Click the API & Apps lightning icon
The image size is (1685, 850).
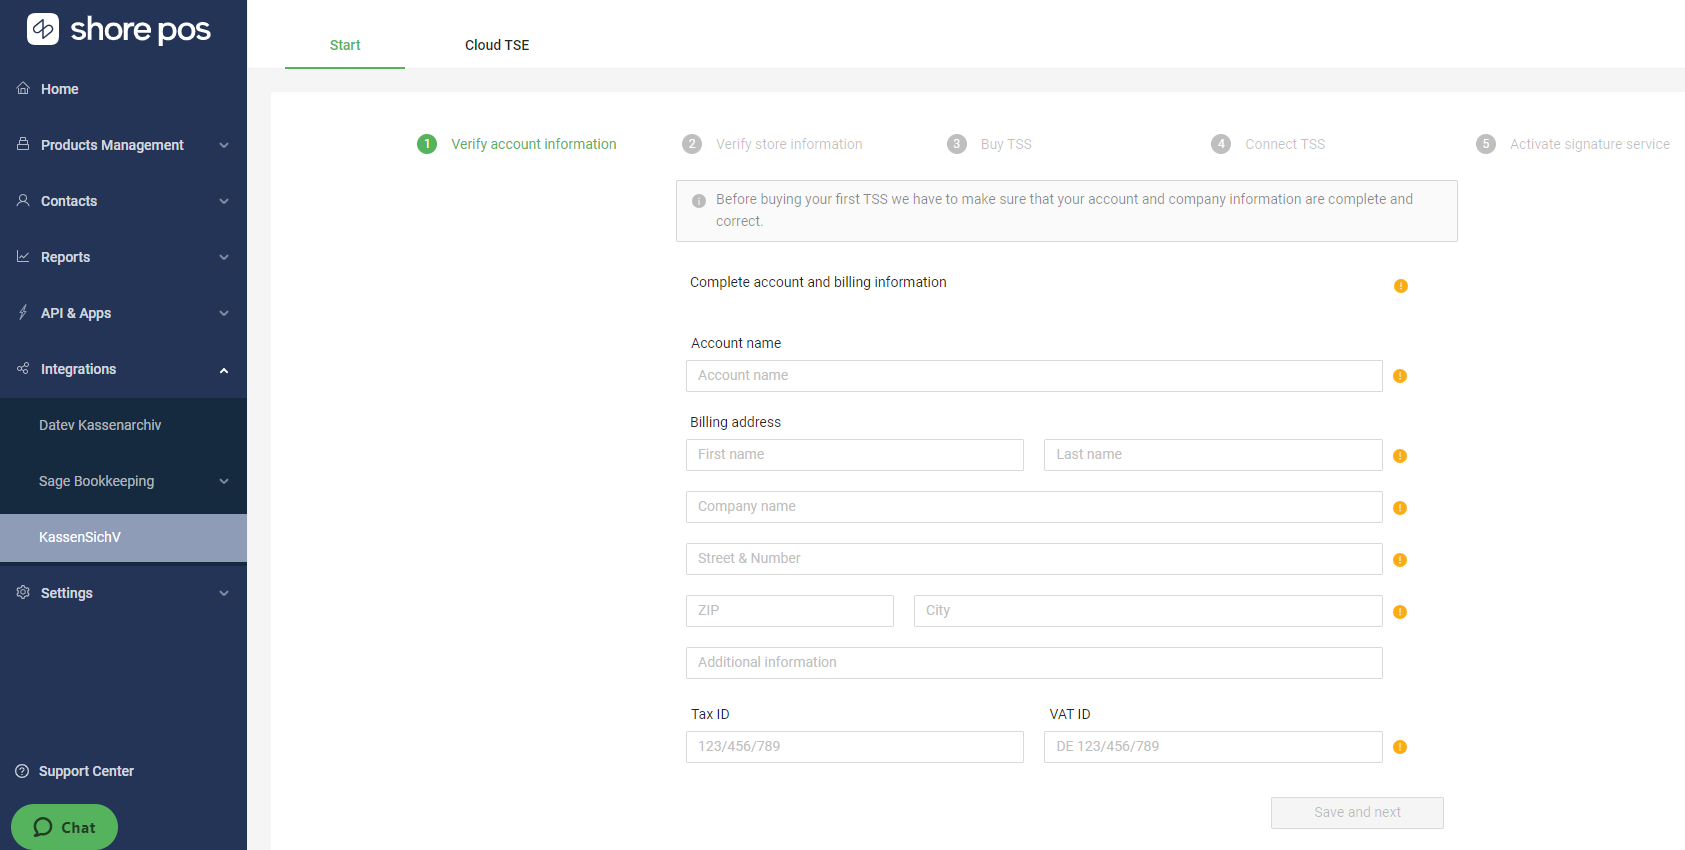[x=23, y=312]
